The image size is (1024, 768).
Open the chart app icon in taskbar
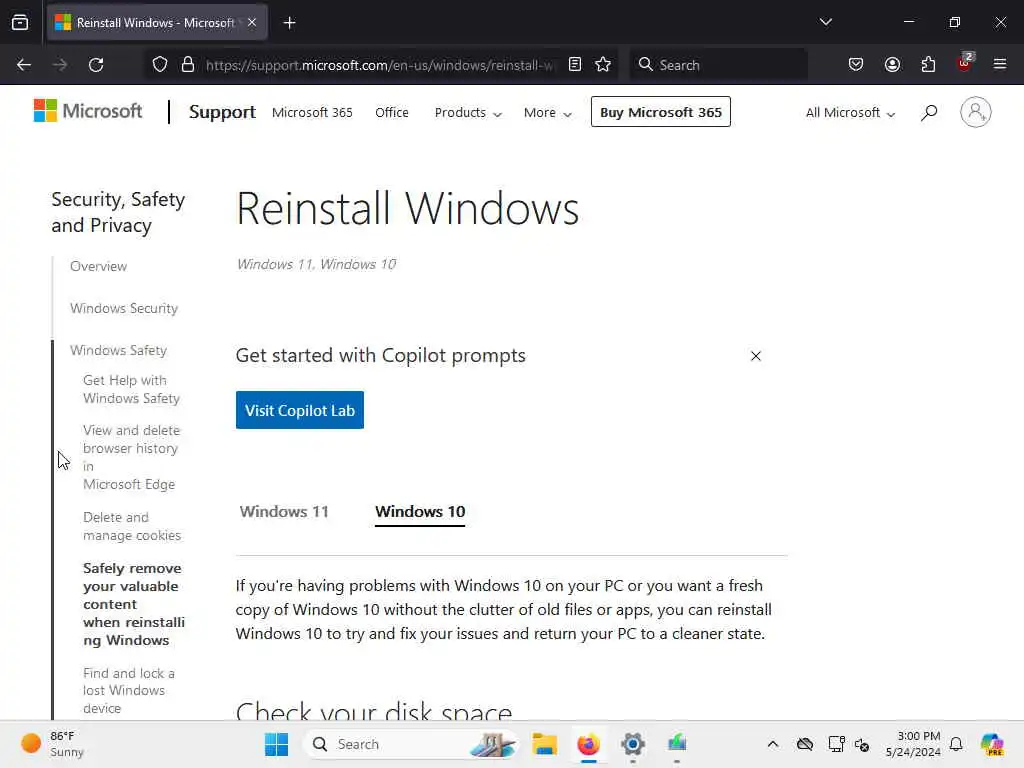677,744
